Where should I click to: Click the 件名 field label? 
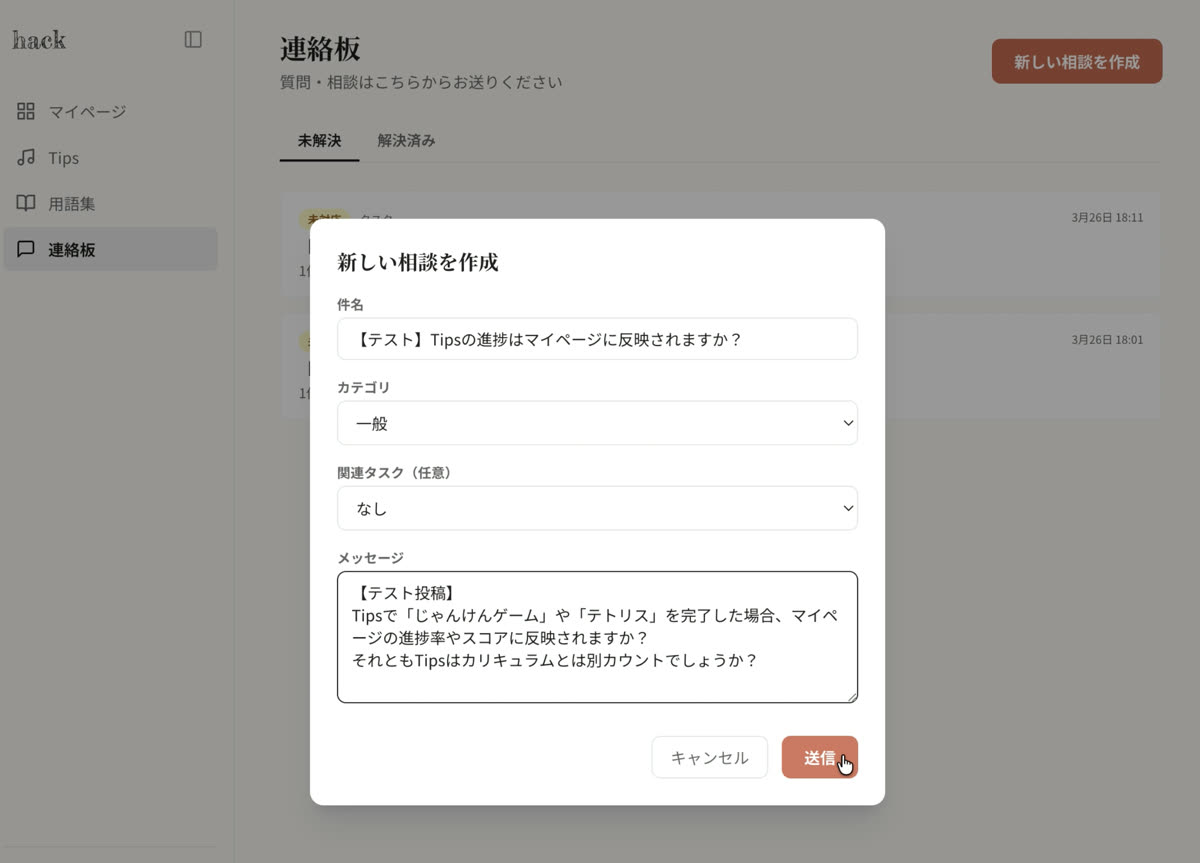click(350, 303)
